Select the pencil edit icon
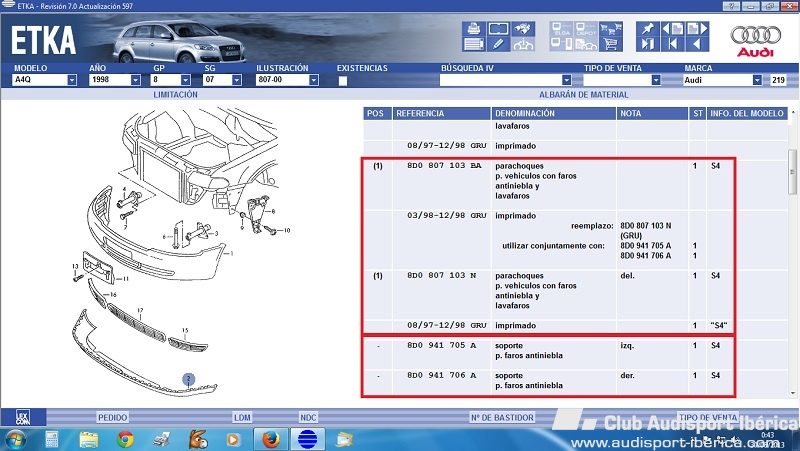 click(x=498, y=44)
